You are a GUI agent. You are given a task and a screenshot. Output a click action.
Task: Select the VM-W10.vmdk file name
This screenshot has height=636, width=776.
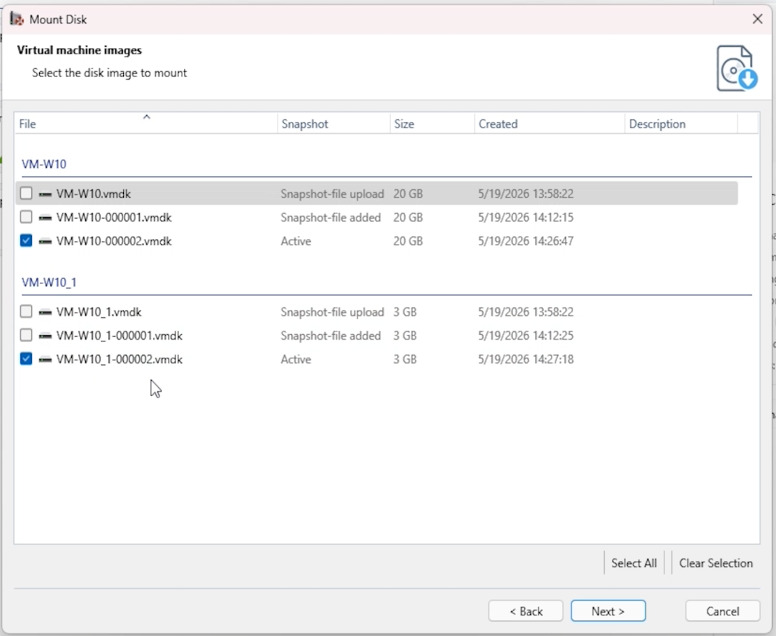click(x=94, y=194)
